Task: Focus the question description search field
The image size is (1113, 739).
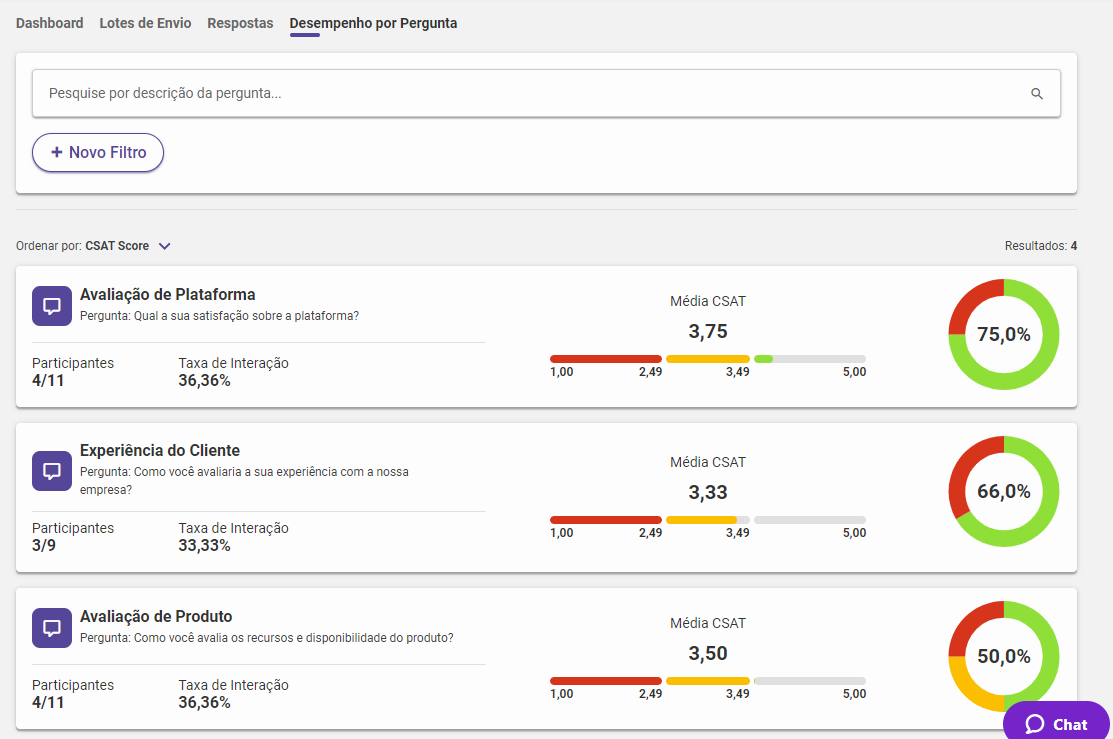Action: [x=530, y=94]
